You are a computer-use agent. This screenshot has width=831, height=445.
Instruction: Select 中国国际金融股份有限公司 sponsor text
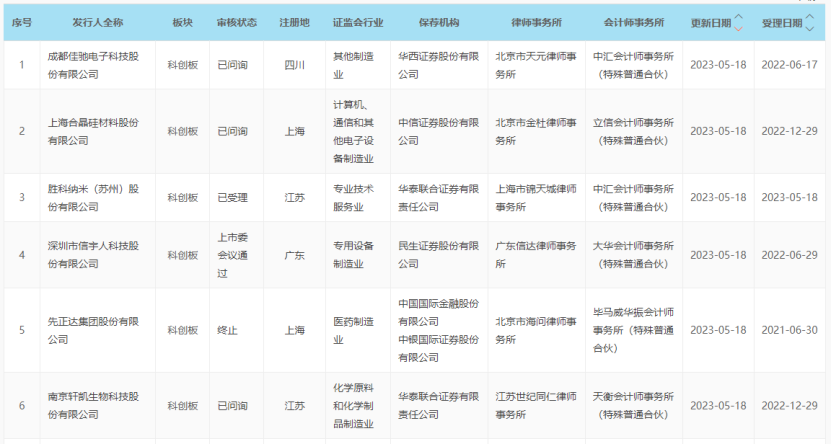pyautogui.click(x=439, y=313)
